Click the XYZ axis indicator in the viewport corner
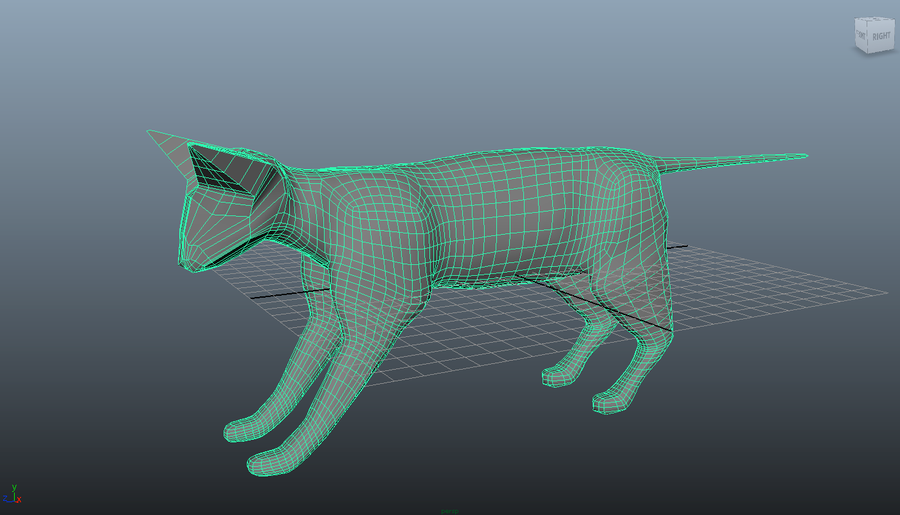The width and height of the screenshot is (900, 515). click(12, 495)
